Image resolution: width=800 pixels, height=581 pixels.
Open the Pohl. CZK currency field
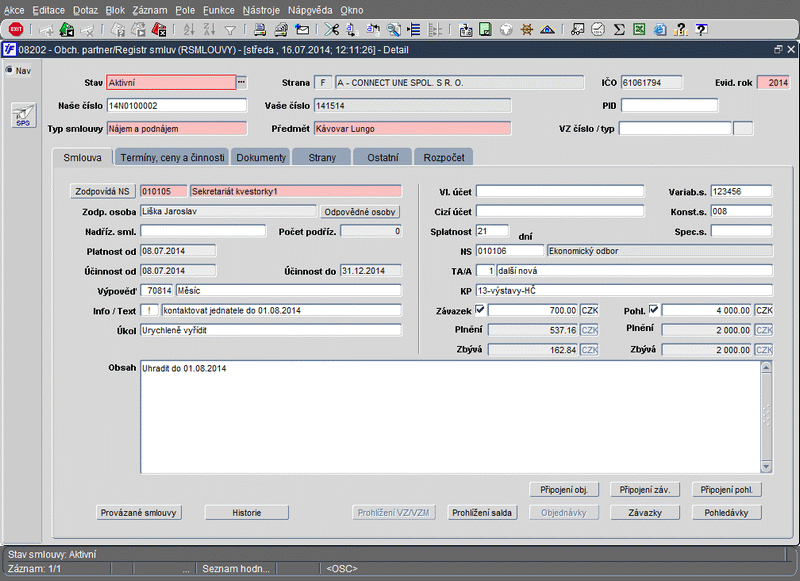pos(764,311)
